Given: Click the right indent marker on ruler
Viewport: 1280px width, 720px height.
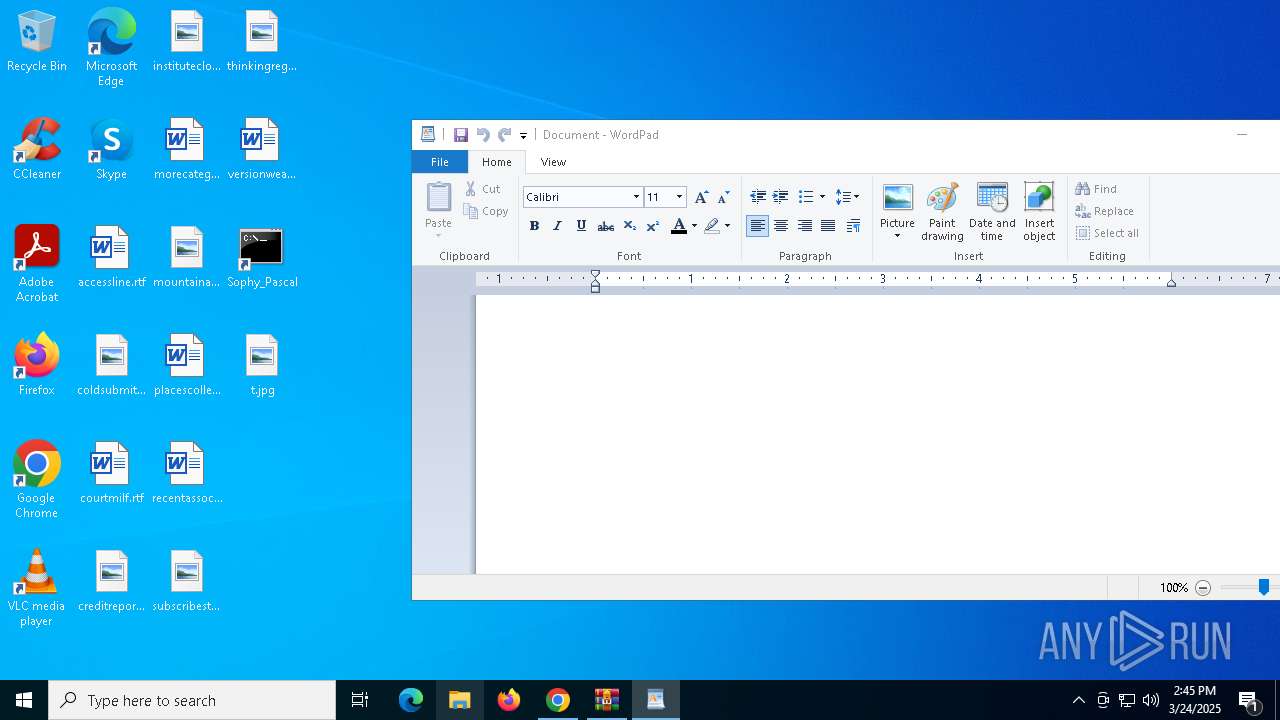Looking at the screenshot, I should (x=1171, y=283).
